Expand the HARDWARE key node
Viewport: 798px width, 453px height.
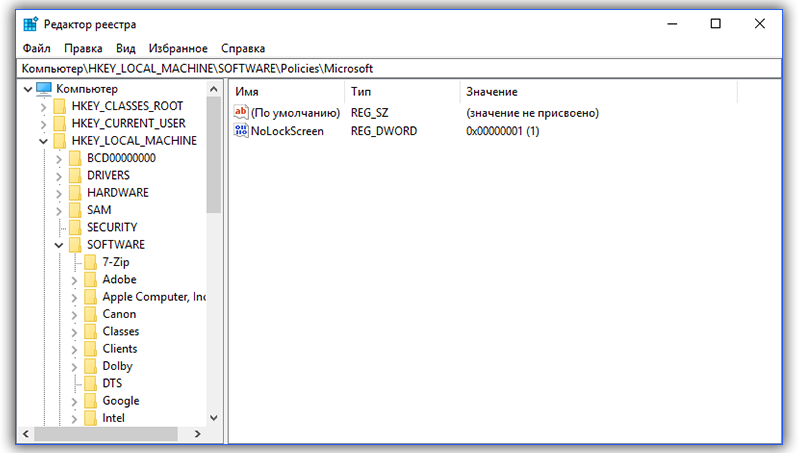click(x=59, y=193)
